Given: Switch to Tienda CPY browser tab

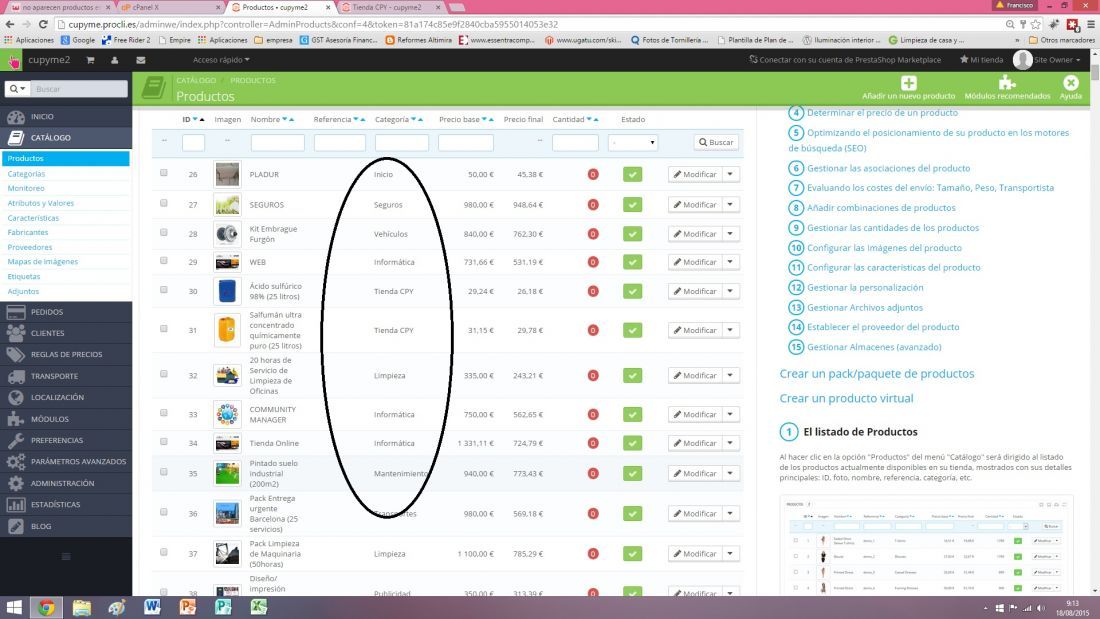Looking at the screenshot, I should (391, 7).
